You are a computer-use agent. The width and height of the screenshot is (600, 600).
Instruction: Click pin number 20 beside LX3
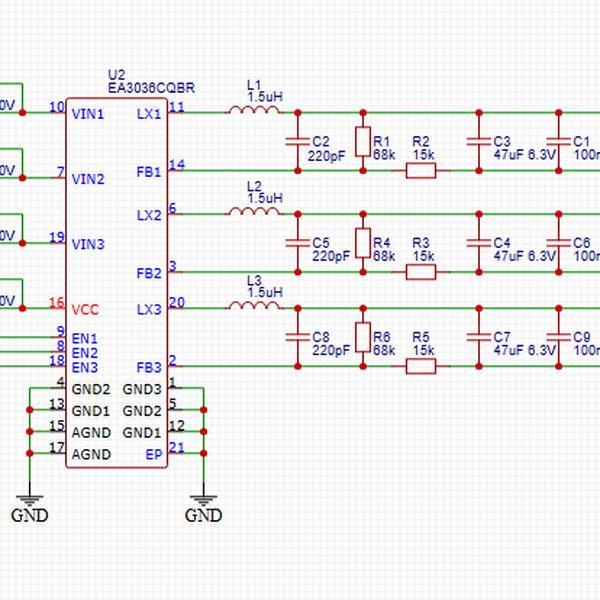coord(177,302)
